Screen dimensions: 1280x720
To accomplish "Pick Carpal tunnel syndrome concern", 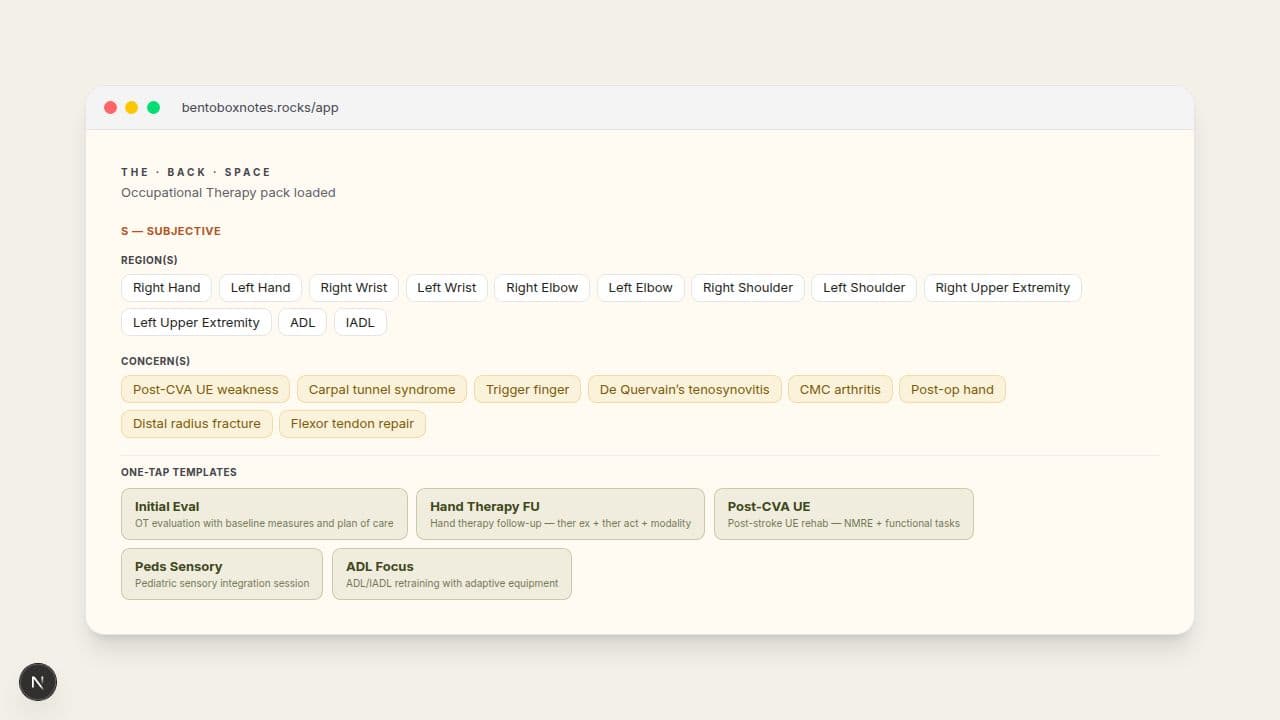I will click(382, 389).
